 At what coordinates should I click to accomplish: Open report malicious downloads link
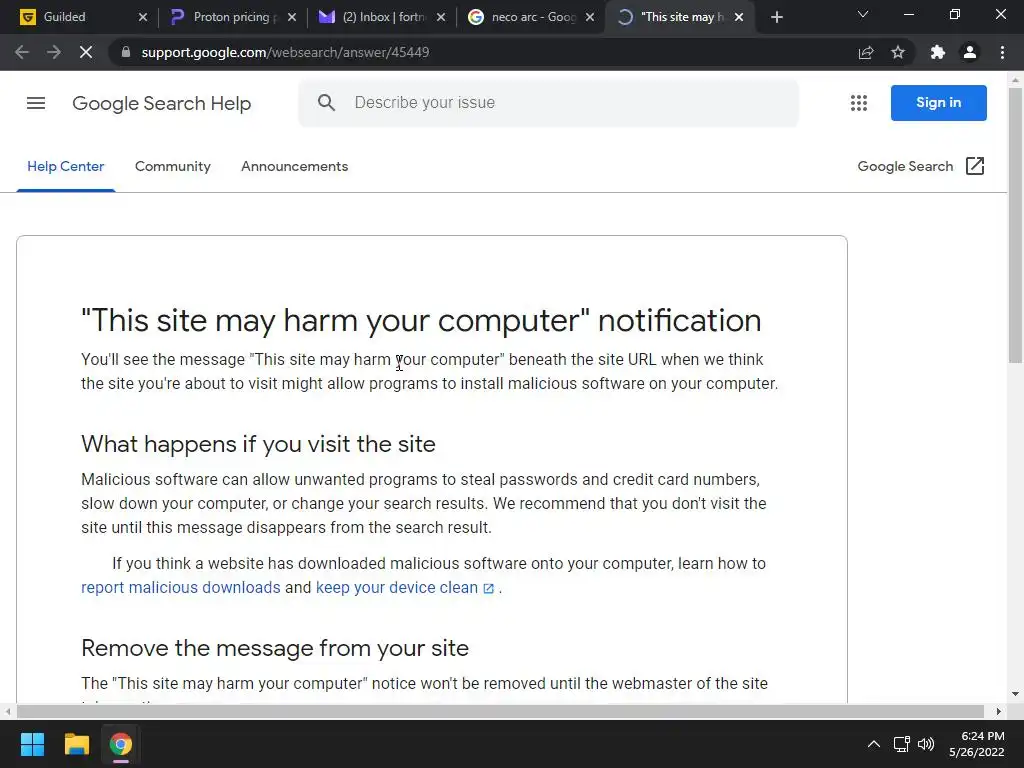(x=180, y=587)
